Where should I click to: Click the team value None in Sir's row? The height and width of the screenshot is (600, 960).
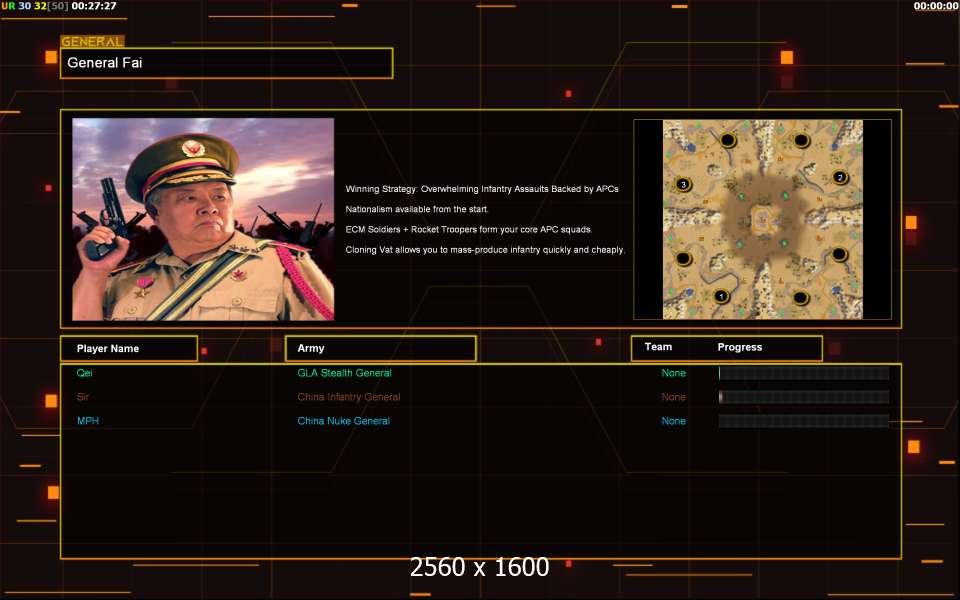673,397
